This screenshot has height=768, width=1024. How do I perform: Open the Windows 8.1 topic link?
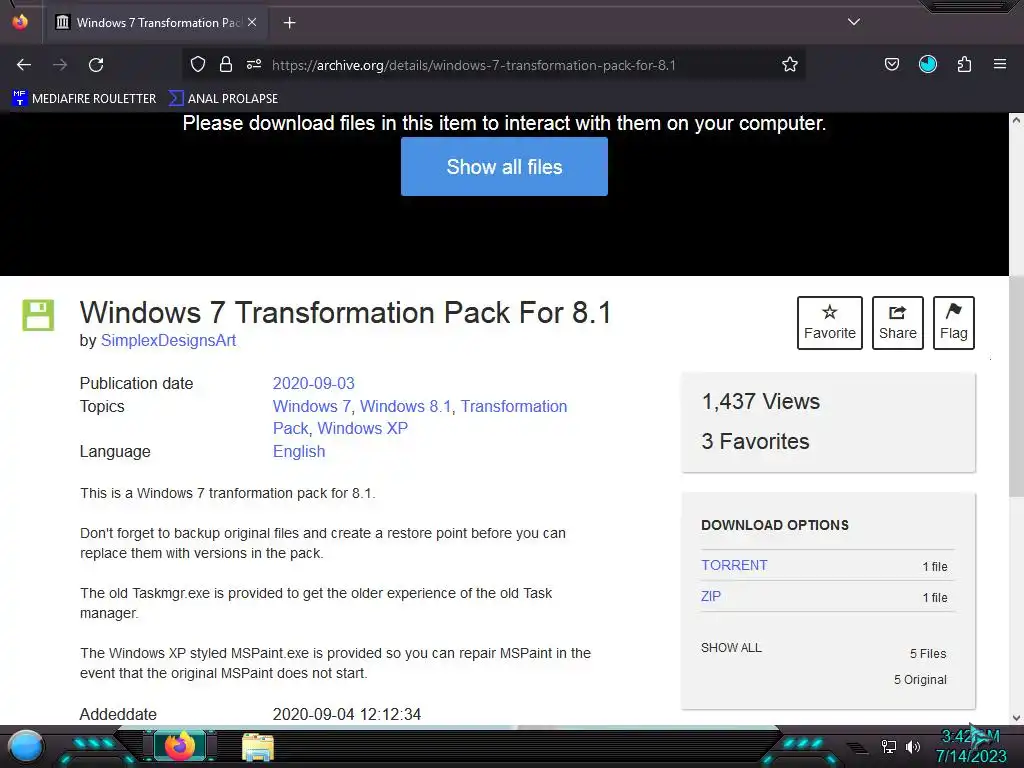point(406,406)
